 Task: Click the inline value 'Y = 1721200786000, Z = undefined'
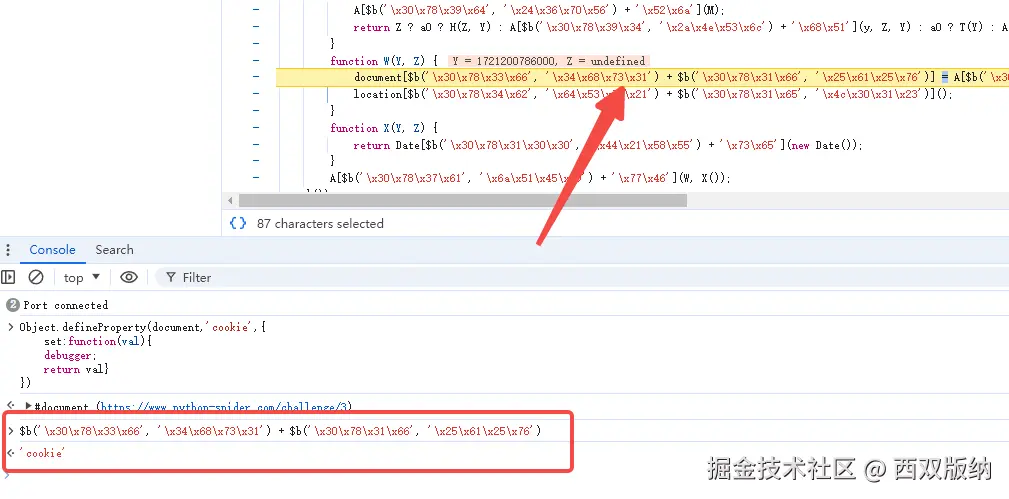coord(548,61)
